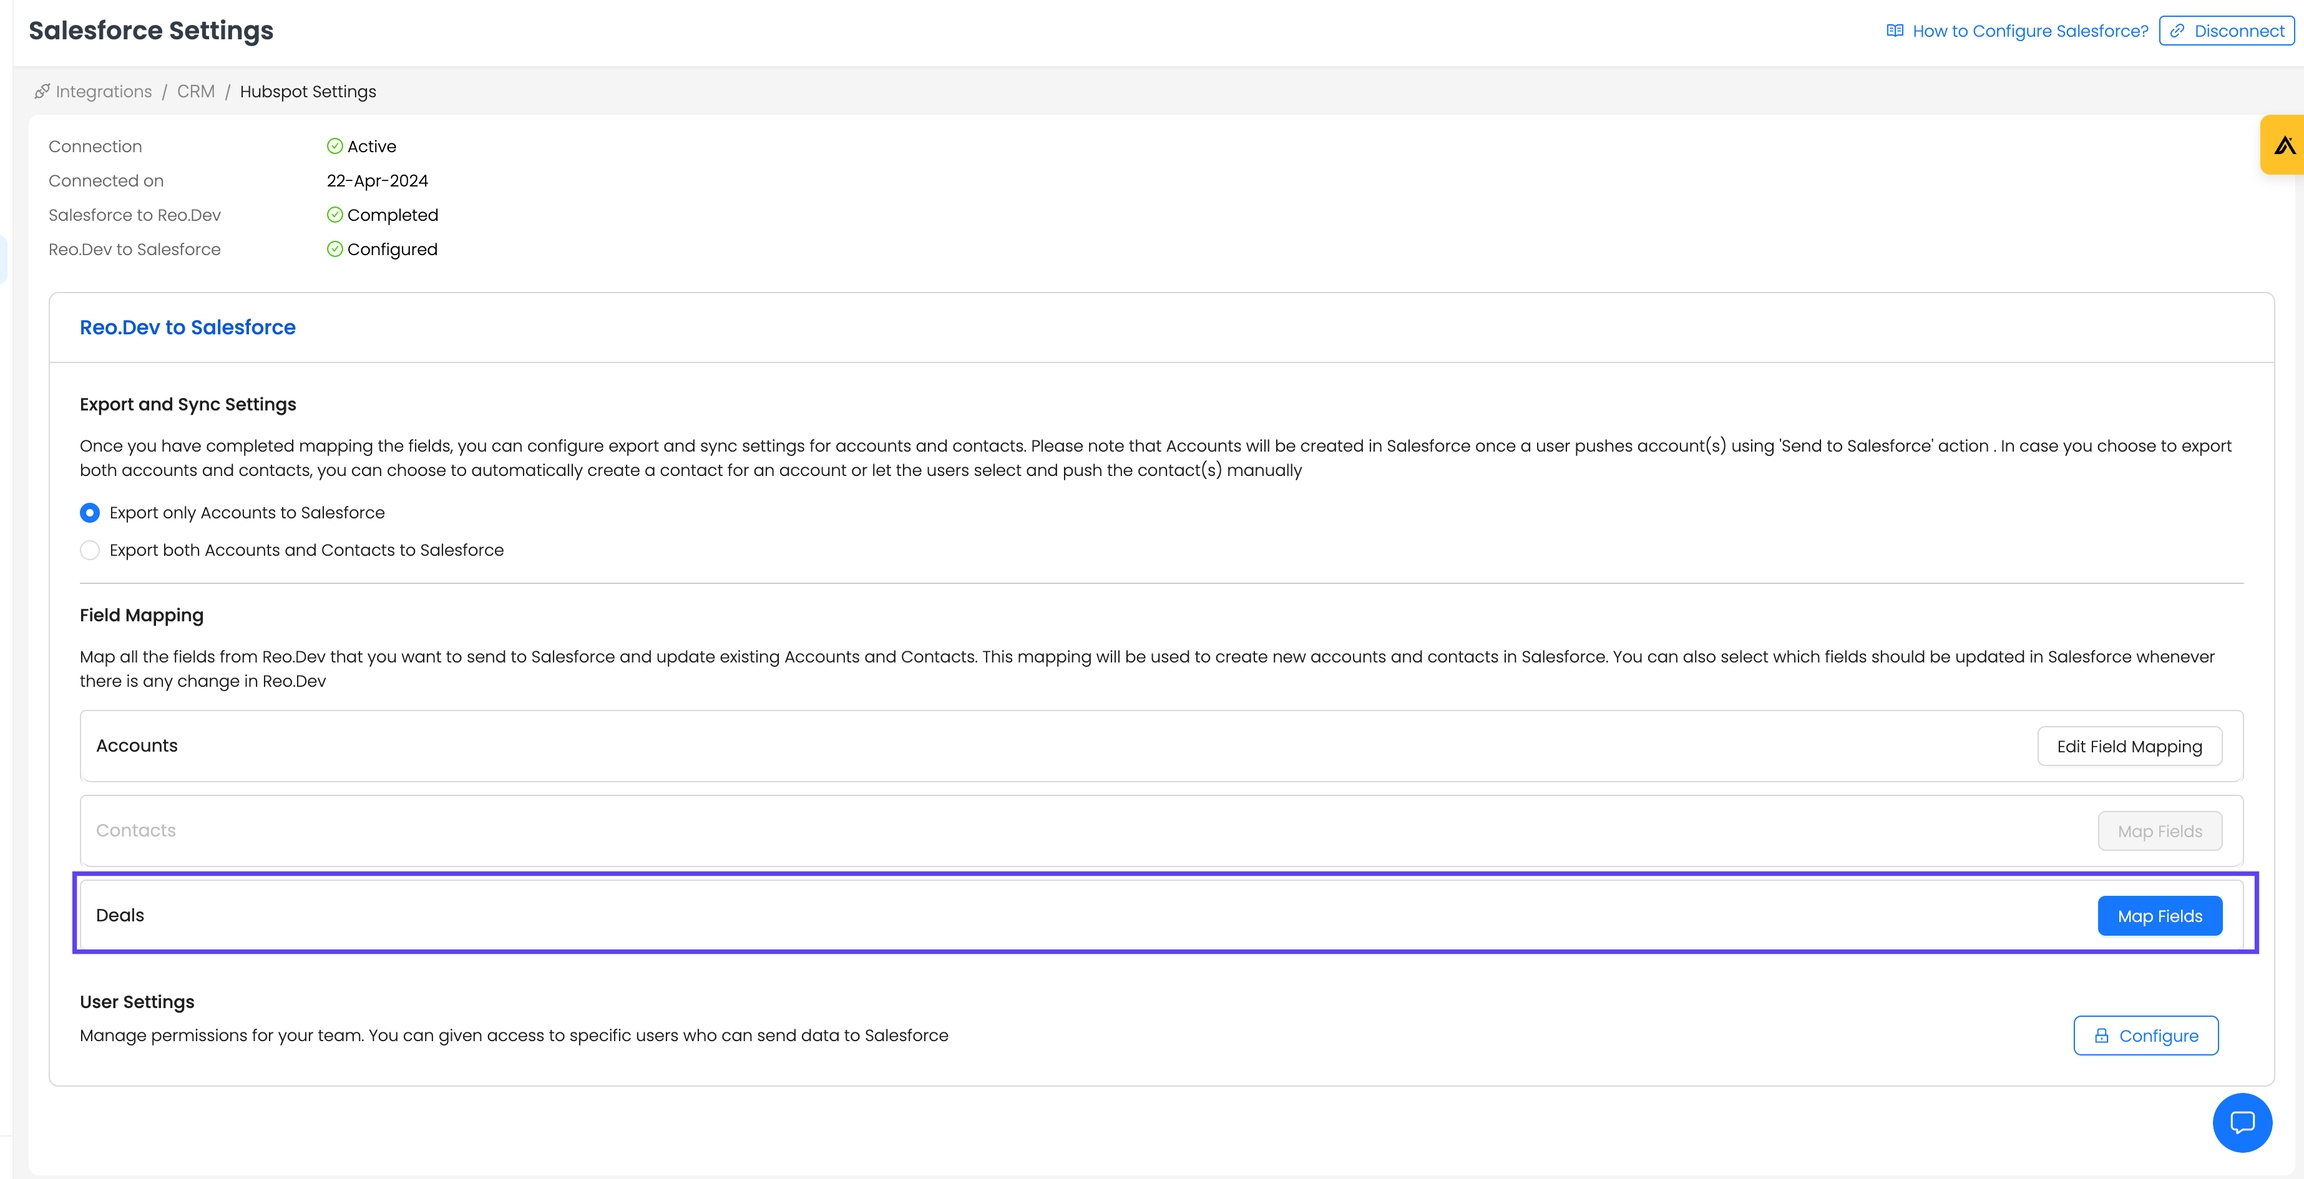Click the Reo.Dev to Salesforce section header
2304x1179 pixels.
click(188, 328)
